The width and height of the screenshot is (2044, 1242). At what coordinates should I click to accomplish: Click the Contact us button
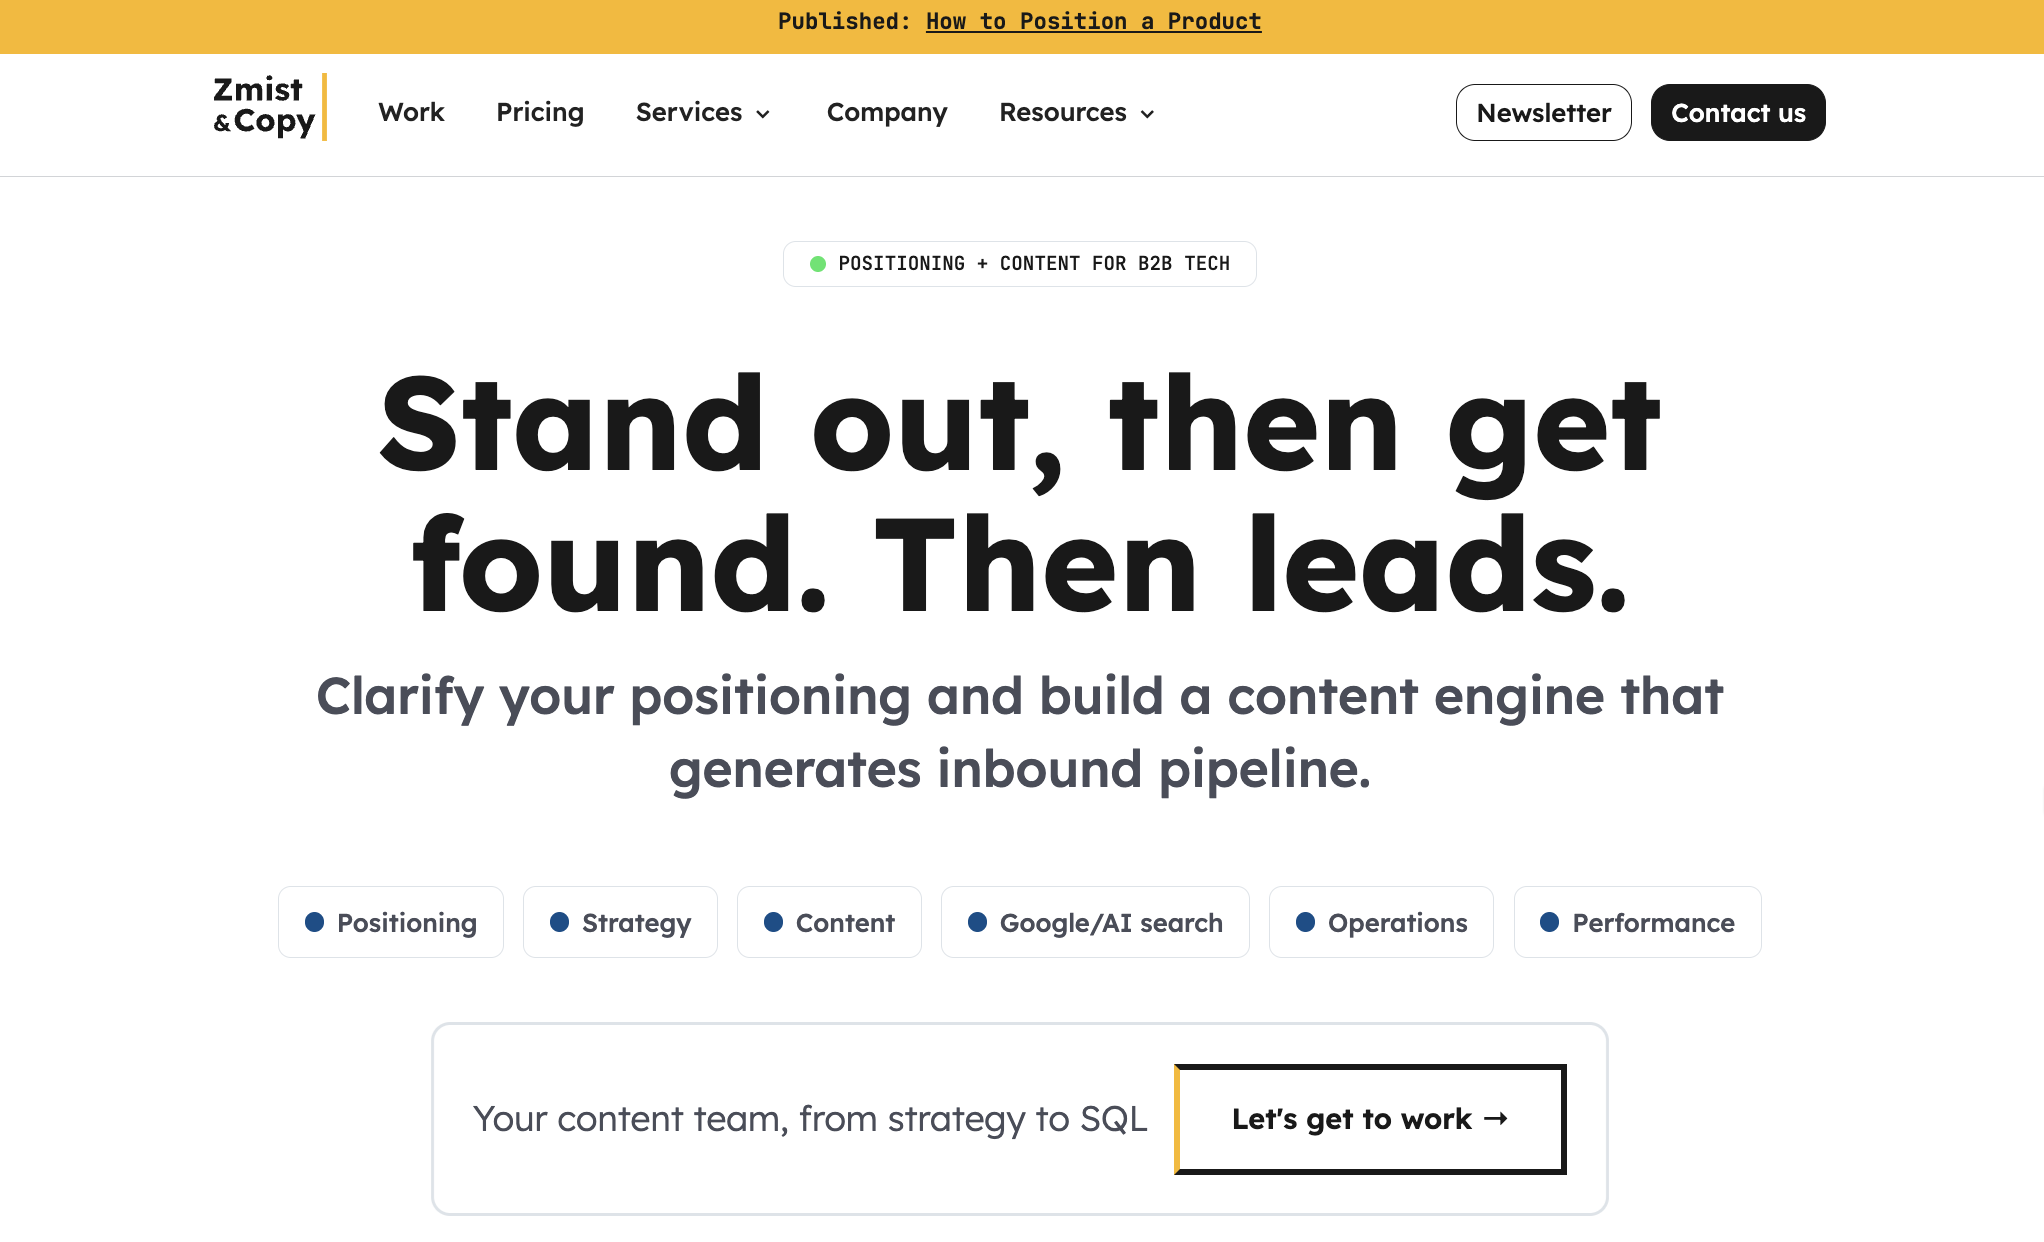[x=1738, y=113]
